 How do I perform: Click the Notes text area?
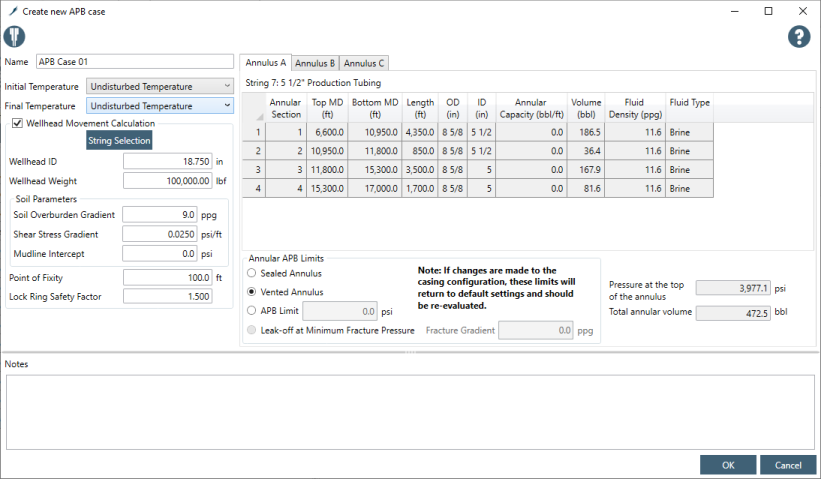click(x=410, y=412)
